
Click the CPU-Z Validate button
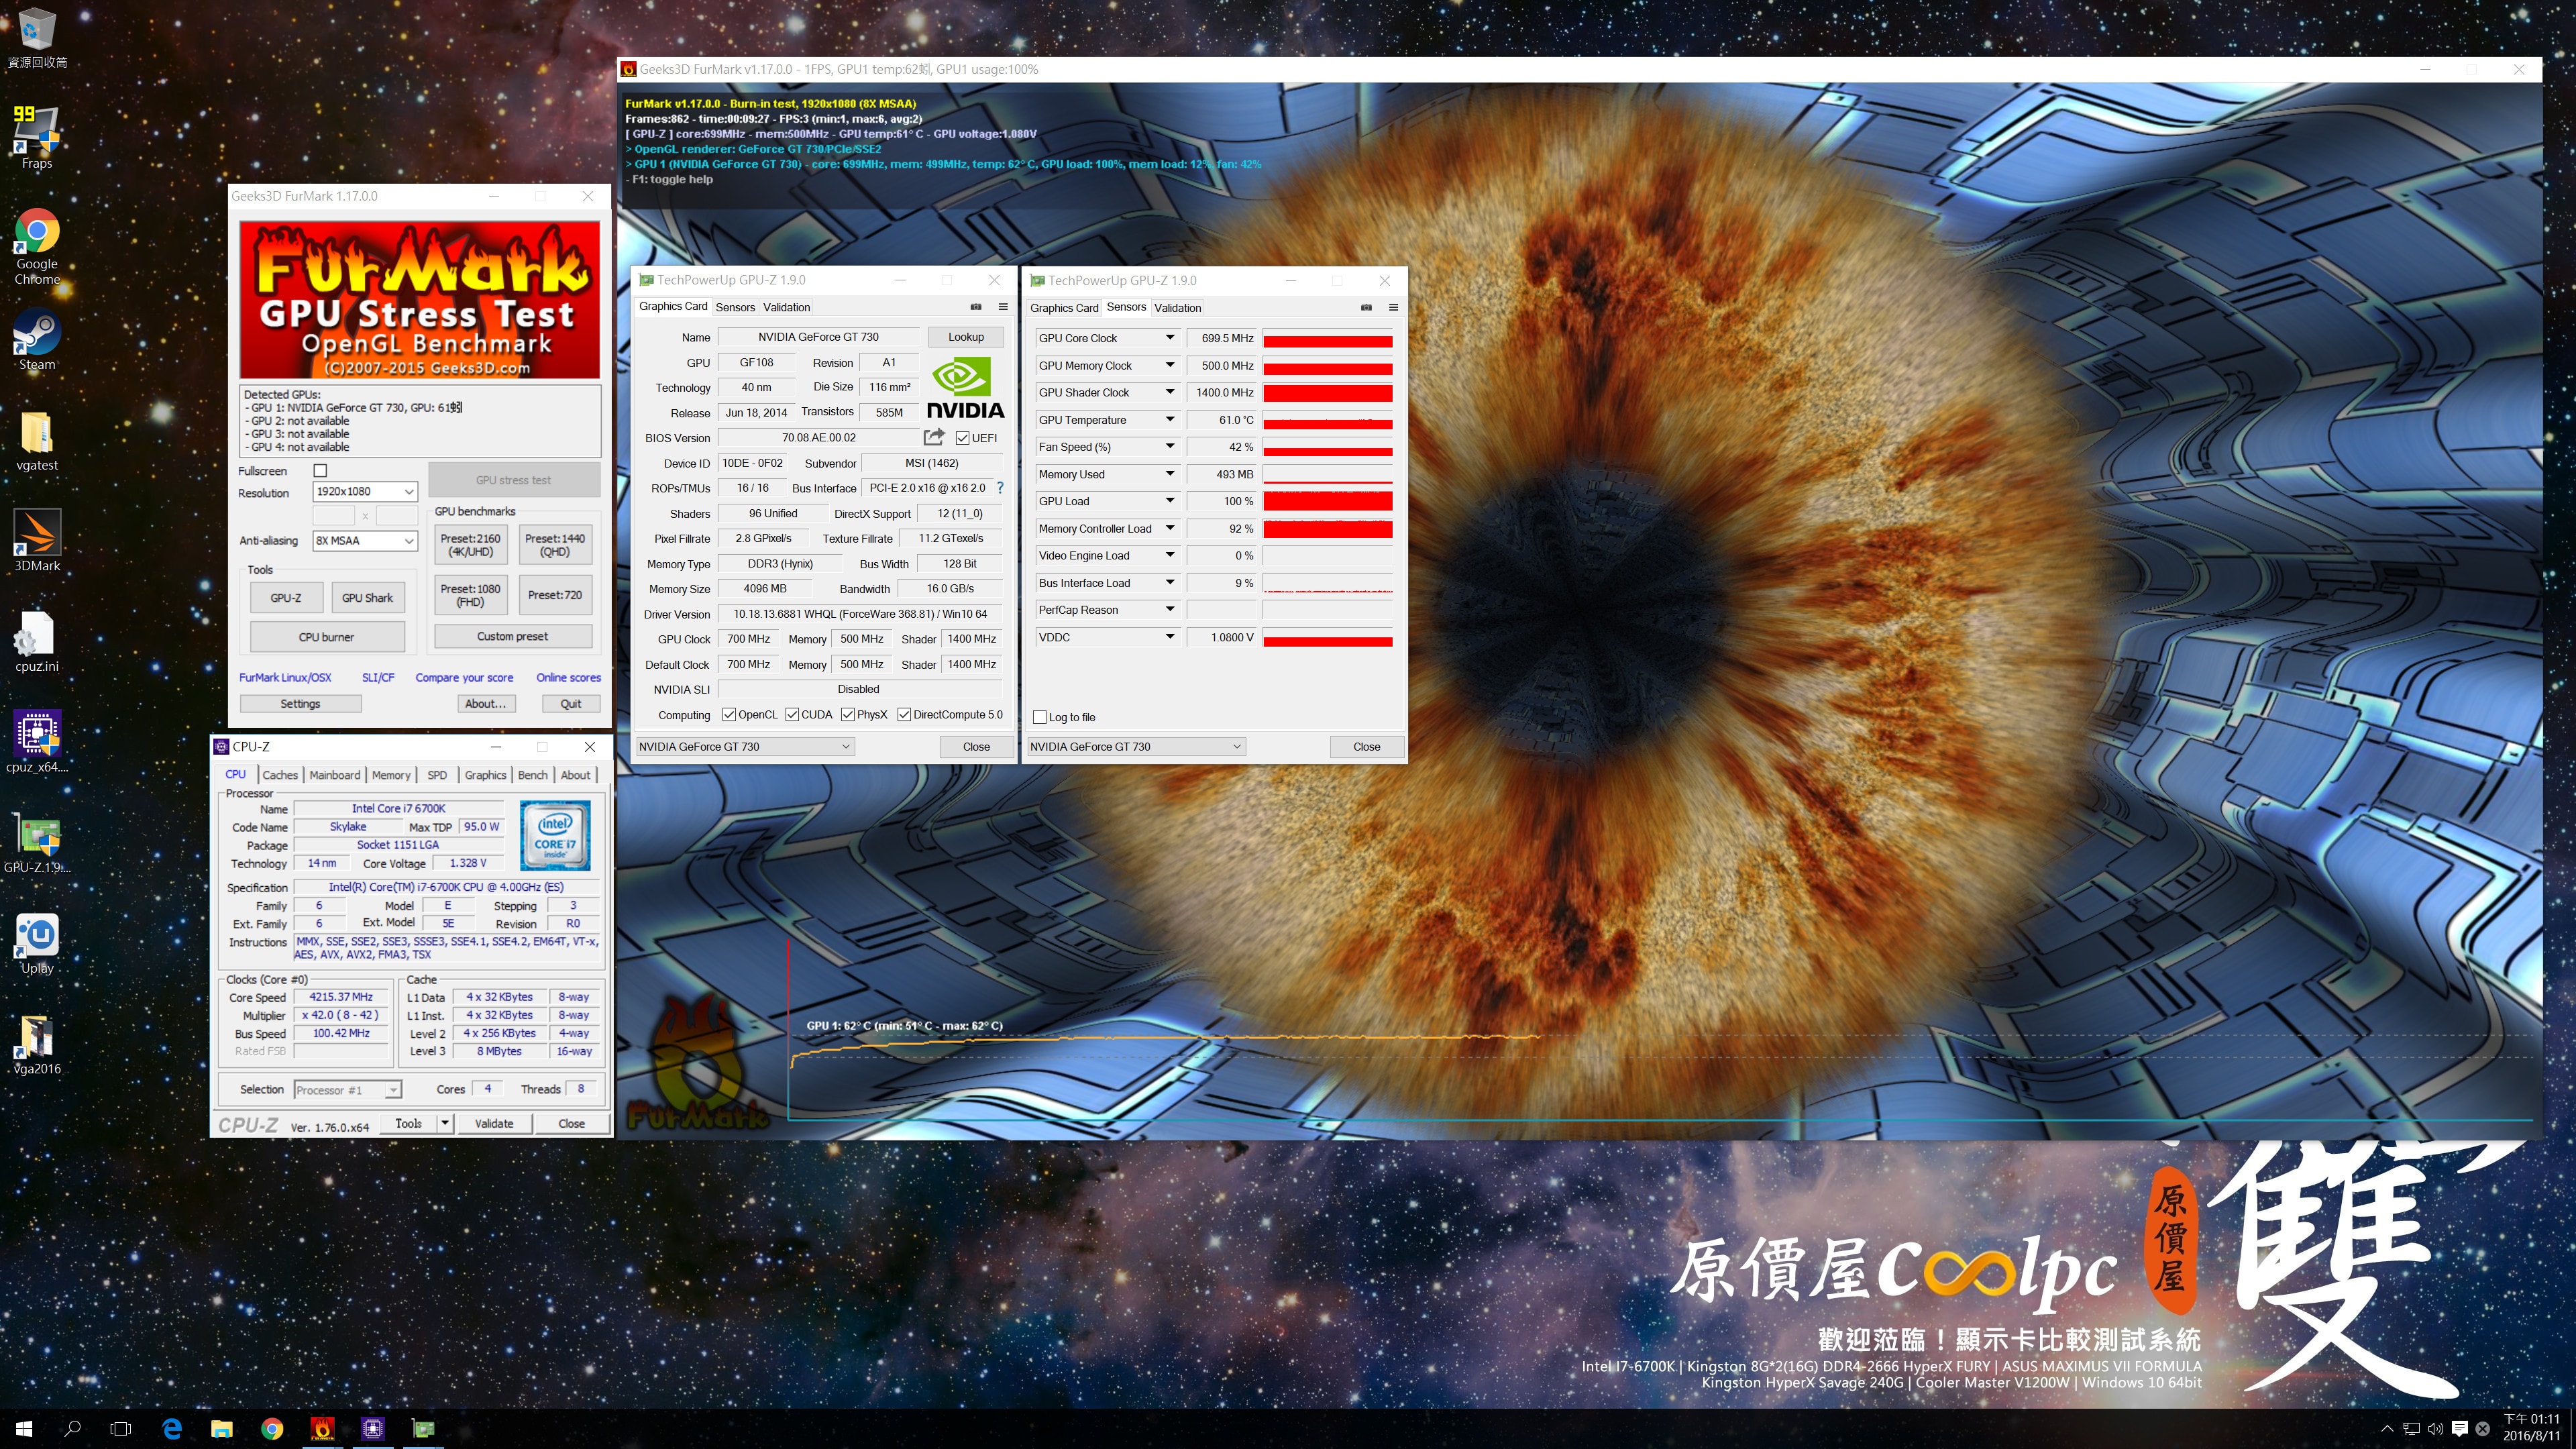click(x=494, y=1123)
